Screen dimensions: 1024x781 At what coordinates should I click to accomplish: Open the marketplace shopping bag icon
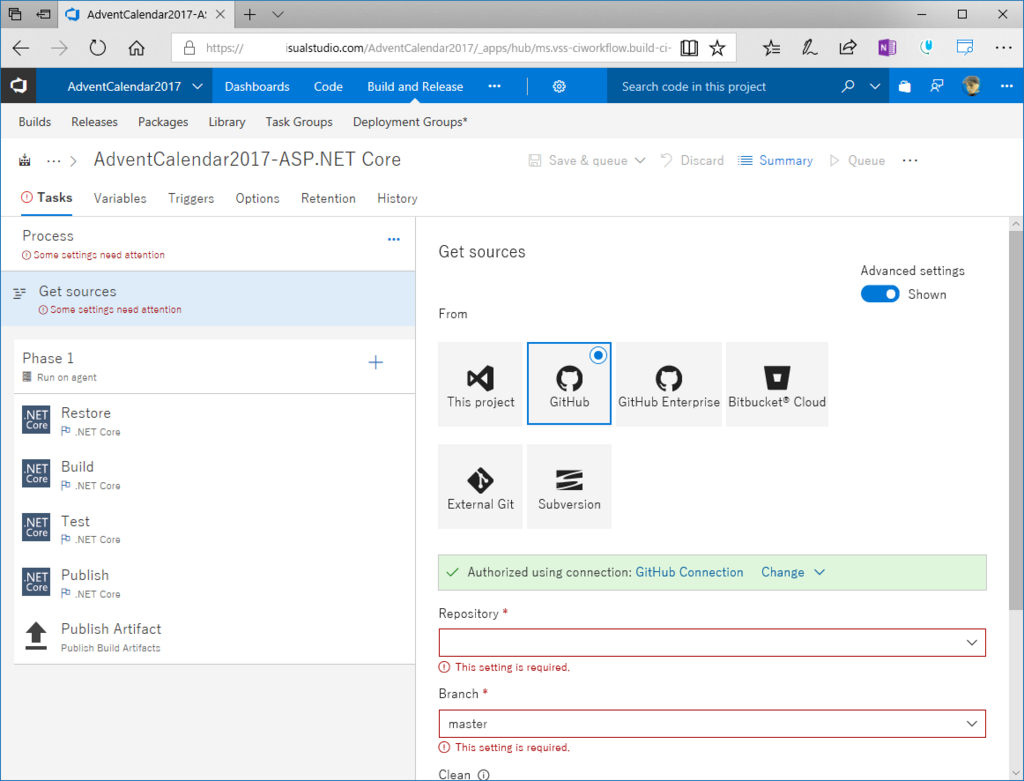(x=904, y=86)
